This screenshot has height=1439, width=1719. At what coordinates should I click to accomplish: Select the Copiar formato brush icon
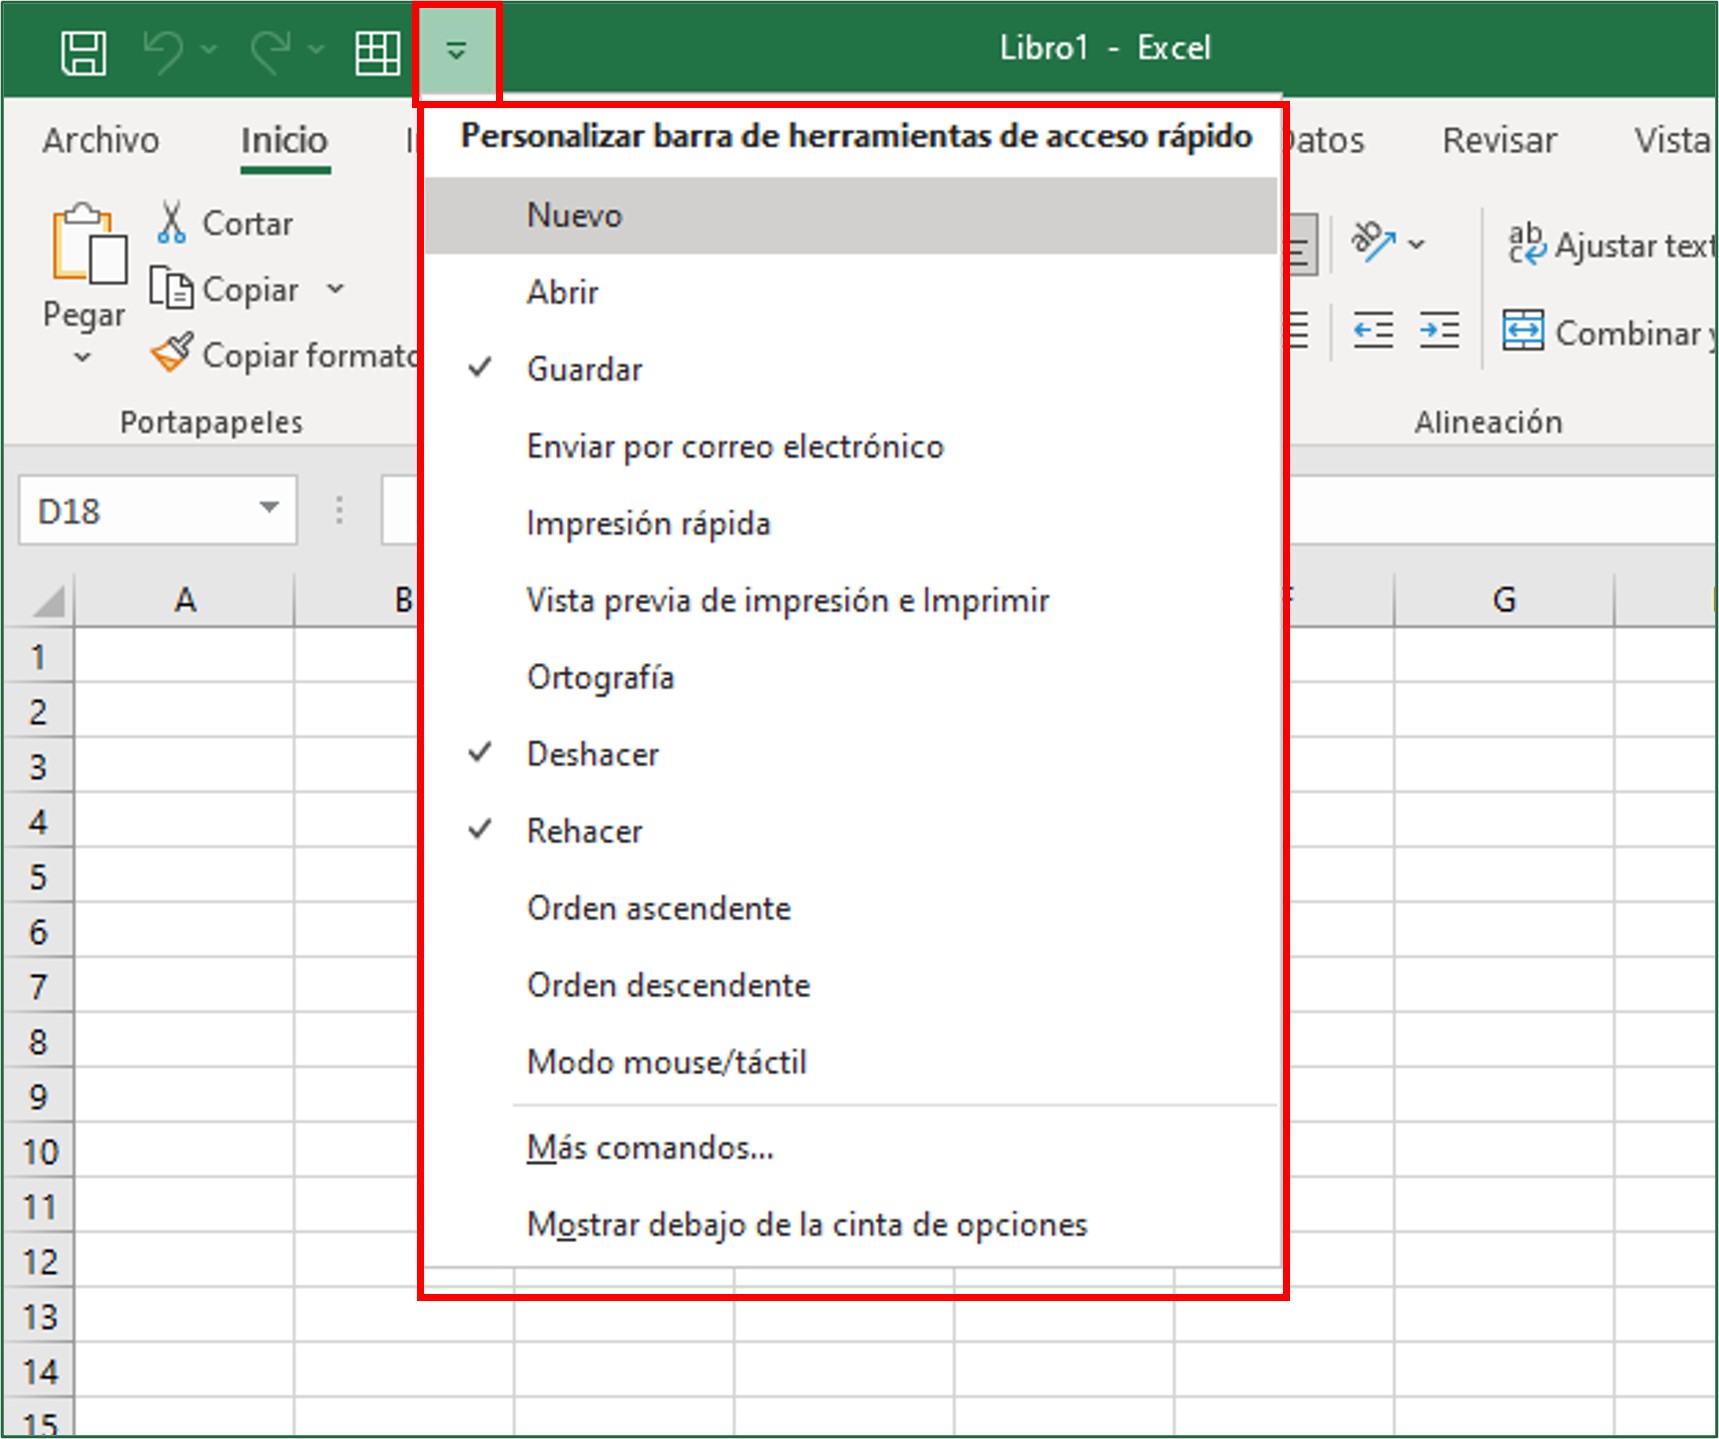[172, 352]
